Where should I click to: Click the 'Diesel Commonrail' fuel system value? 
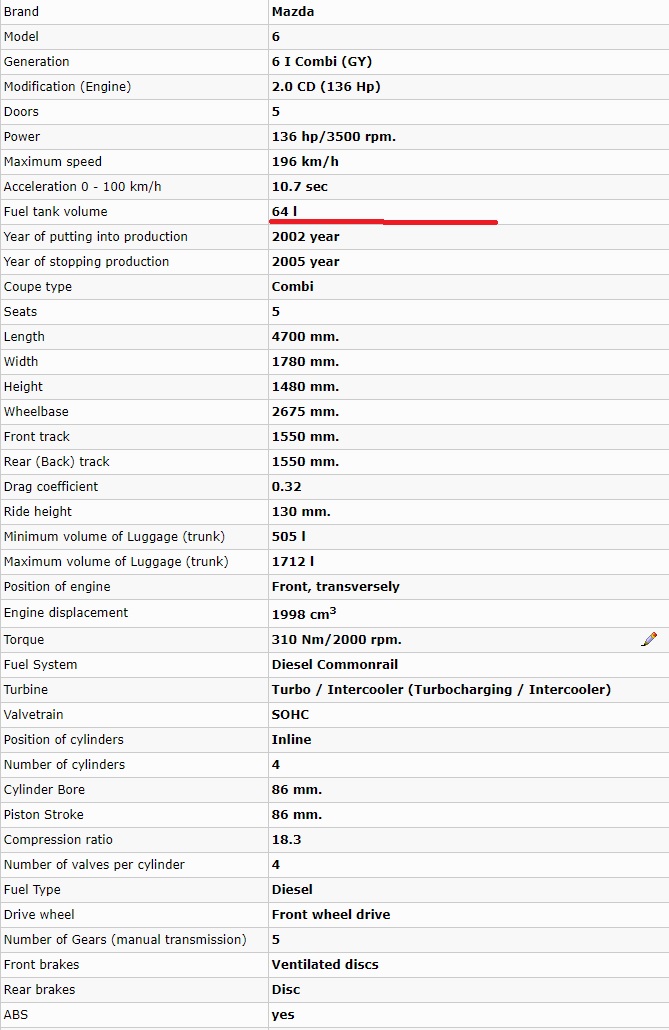click(x=334, y=664)
